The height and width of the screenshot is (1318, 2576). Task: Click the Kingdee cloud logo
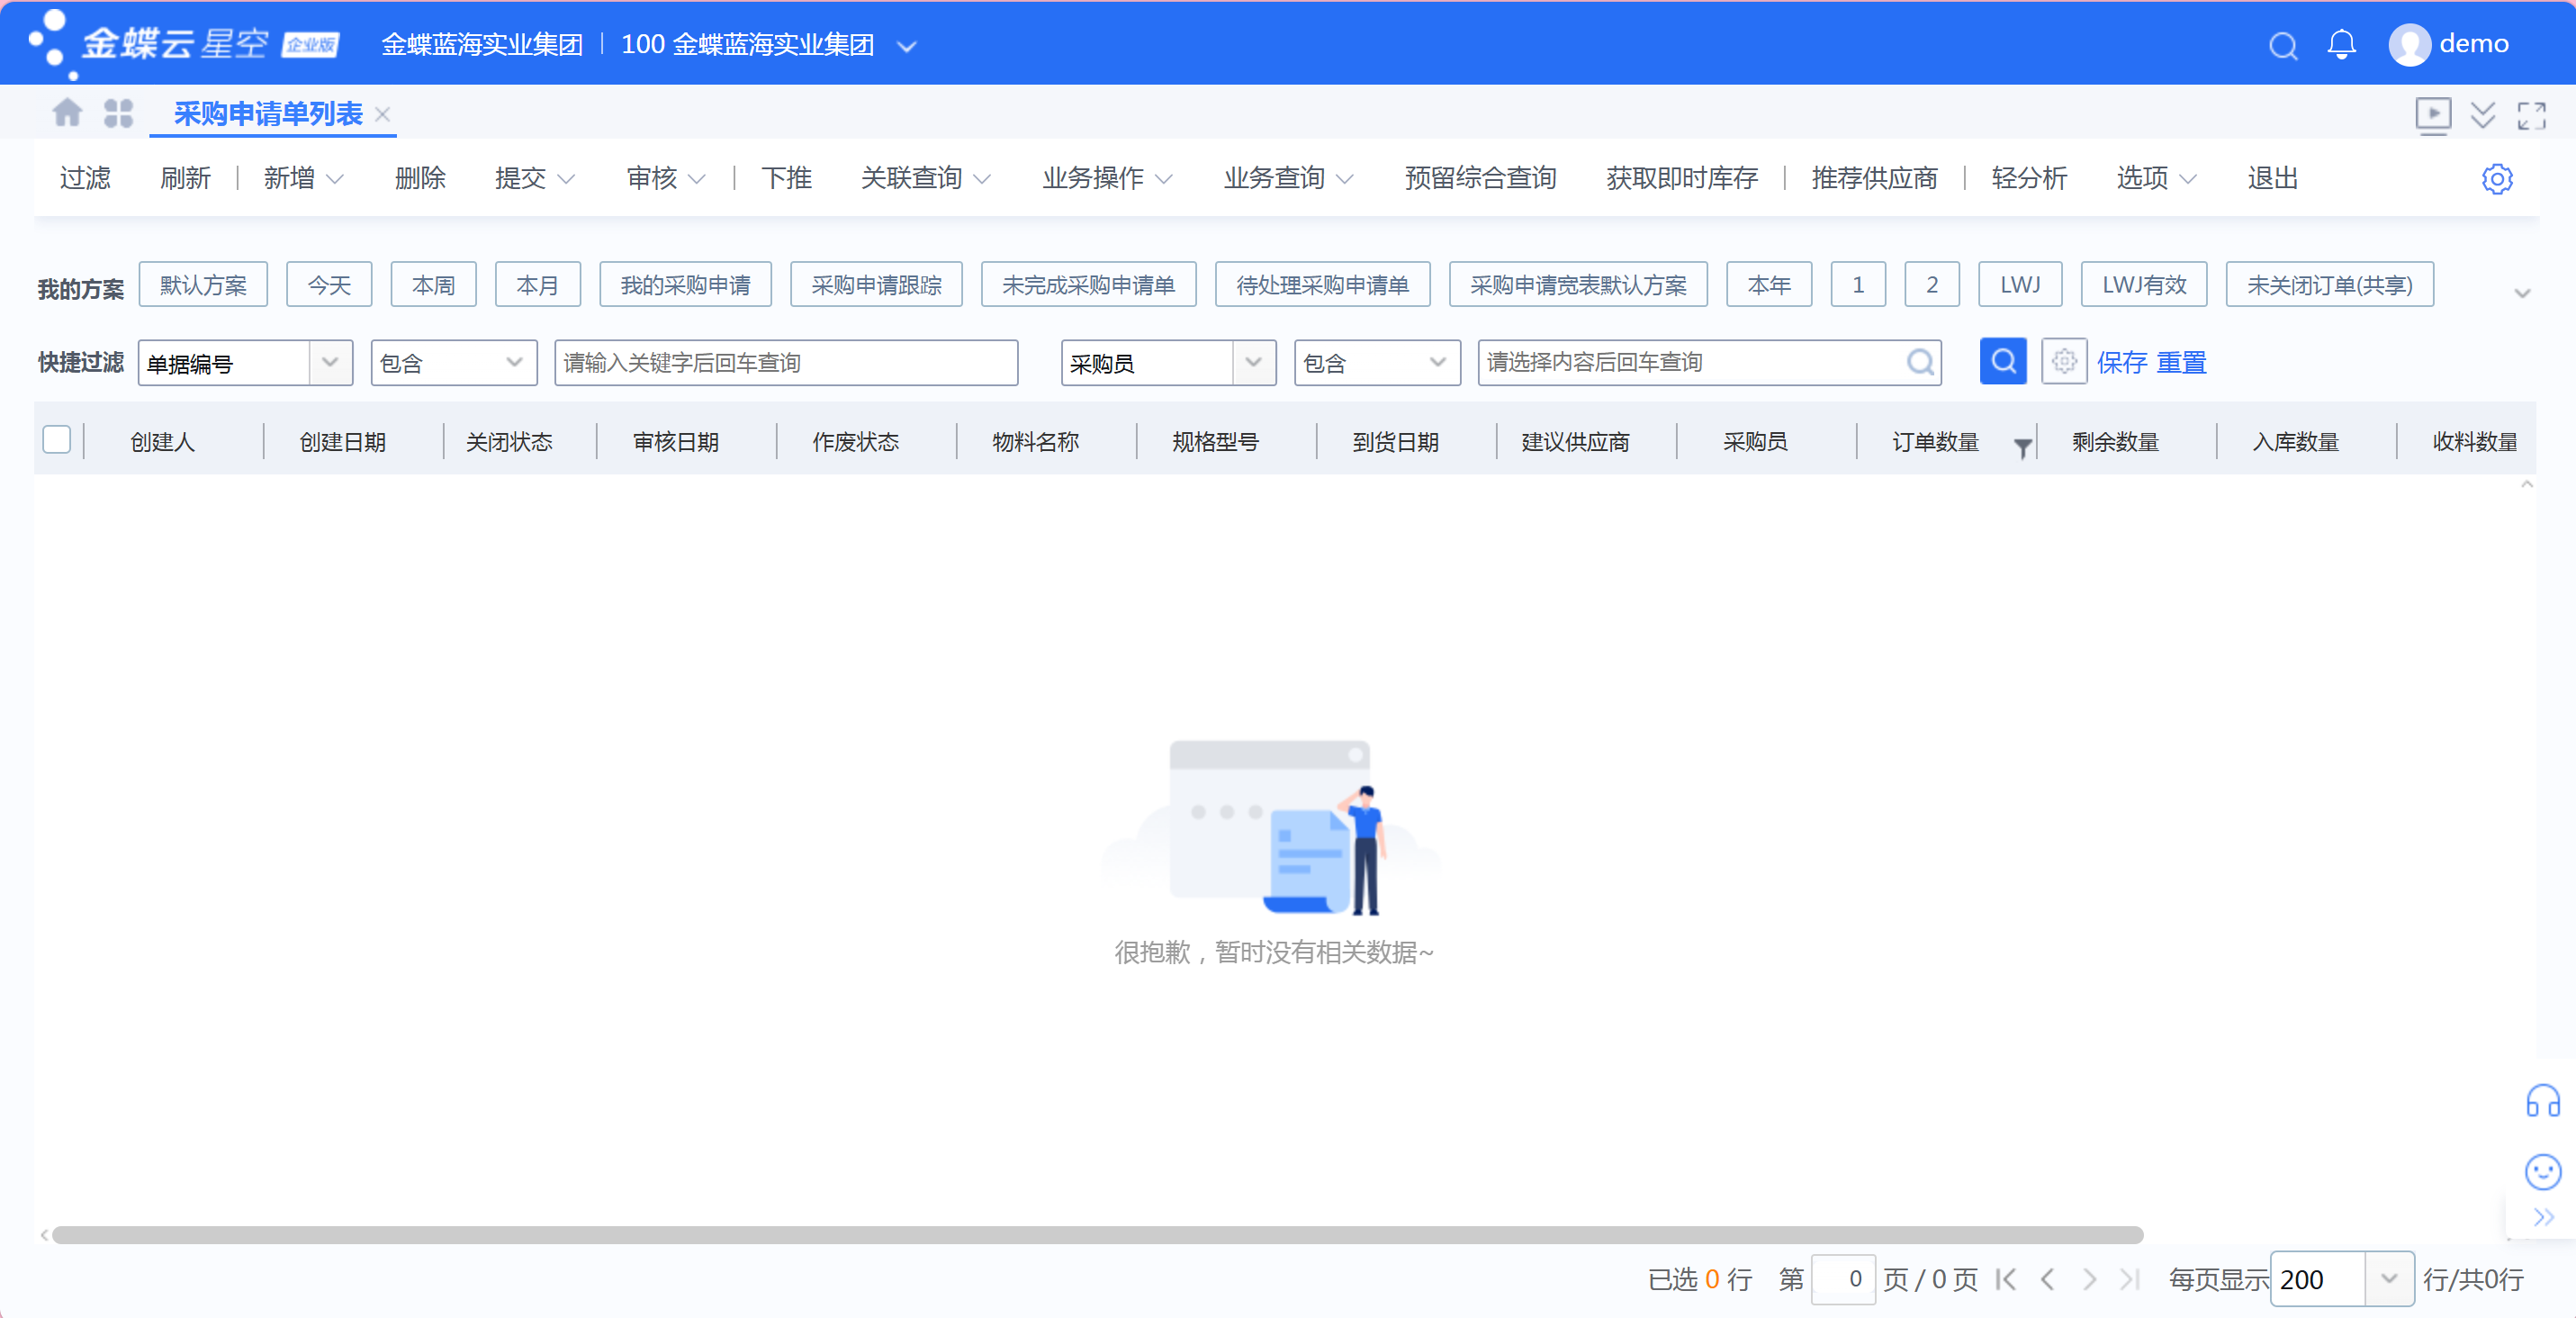coord(184,44)
